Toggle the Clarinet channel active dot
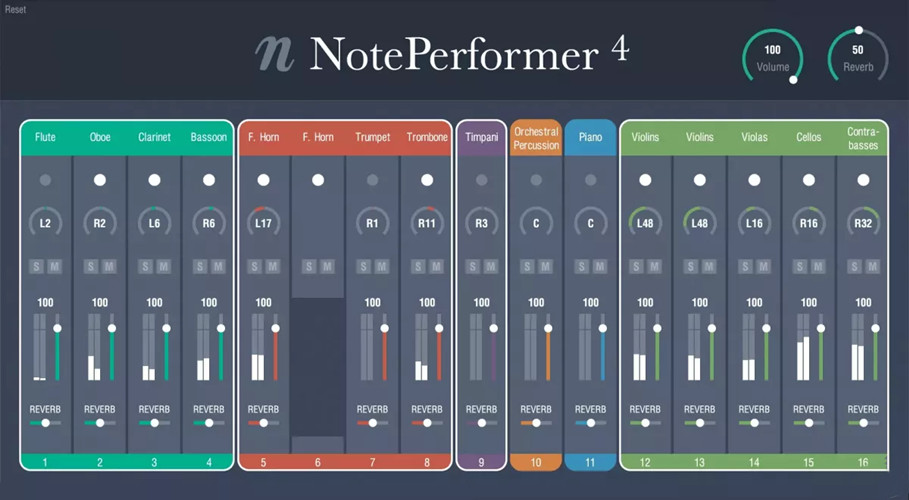The width and height of the screenshot is (909, 500). tap(154, 180)
